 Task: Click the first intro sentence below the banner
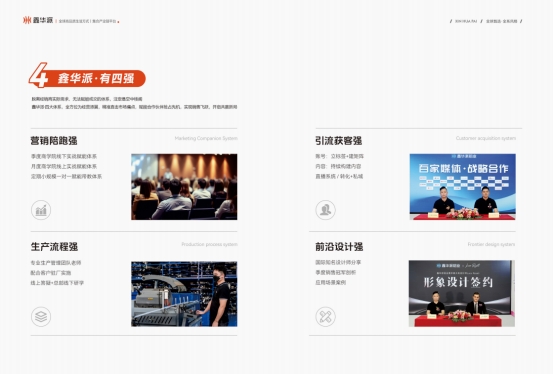[x=87, y=99]
